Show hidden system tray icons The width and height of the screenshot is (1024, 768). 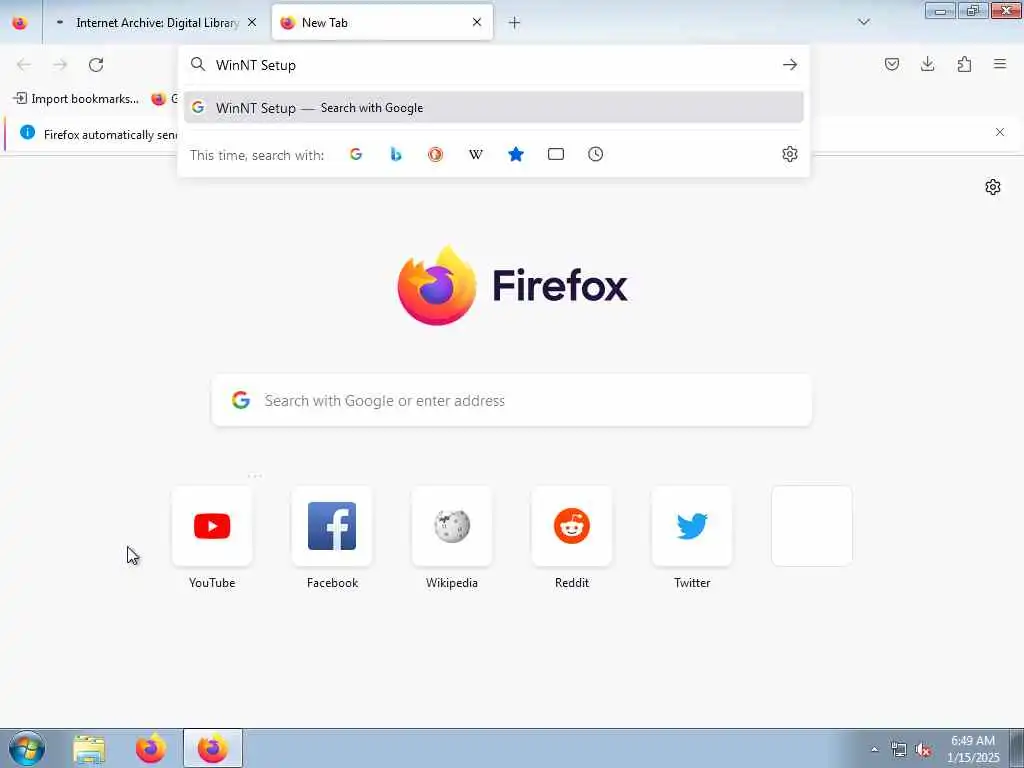874,749
